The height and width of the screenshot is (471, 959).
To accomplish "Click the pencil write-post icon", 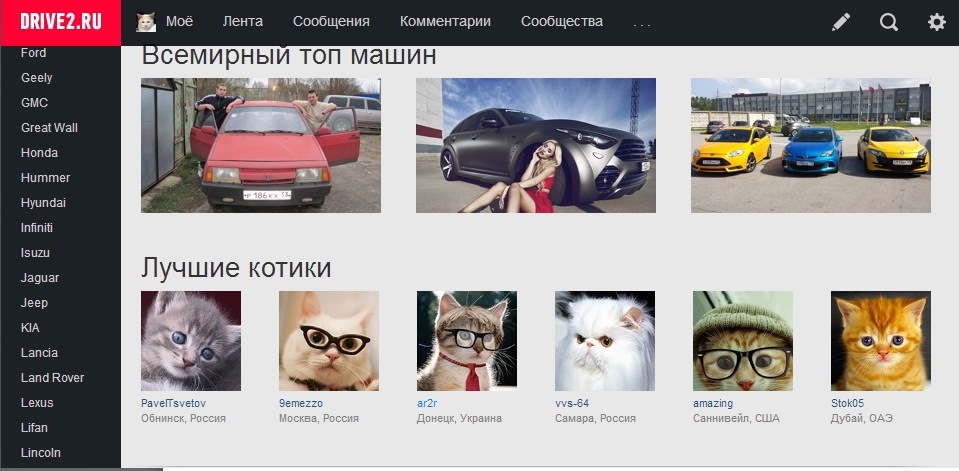I will 841,22.
